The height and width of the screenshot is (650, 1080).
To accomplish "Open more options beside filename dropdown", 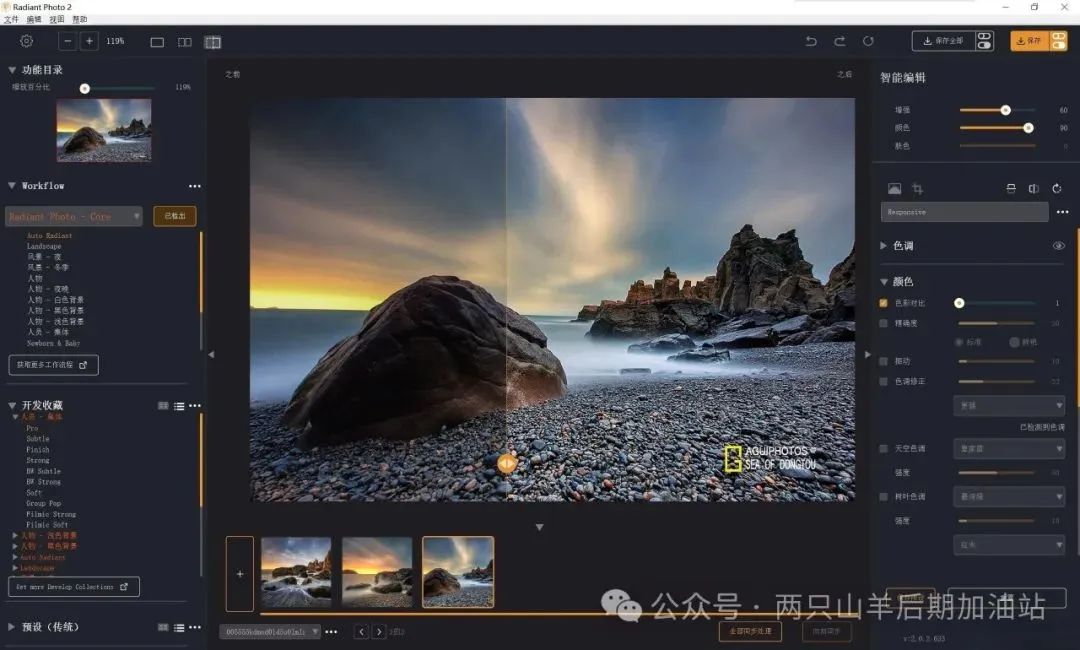I will (x=331, y=631).
